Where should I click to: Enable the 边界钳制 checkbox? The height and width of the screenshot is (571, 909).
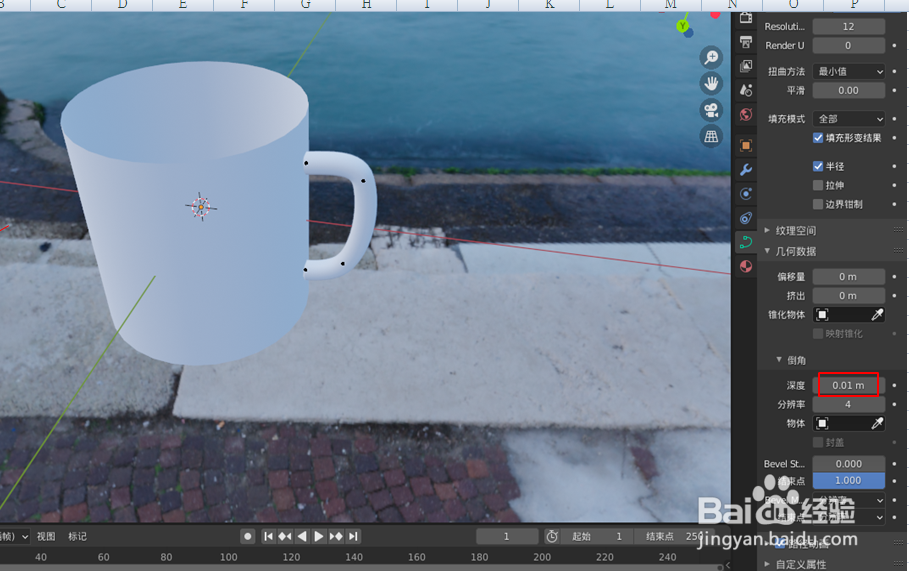click(x=818, y=204)
